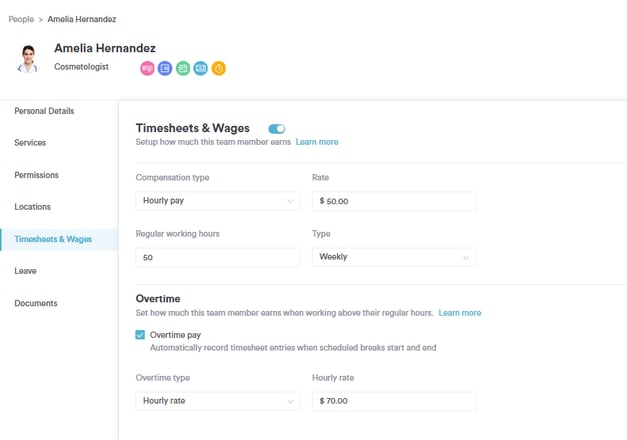Viewport: 627px width, 440px height.
Task: Click the green calendar badge icon
Action: pyautogui.click(x=183, y=69)
